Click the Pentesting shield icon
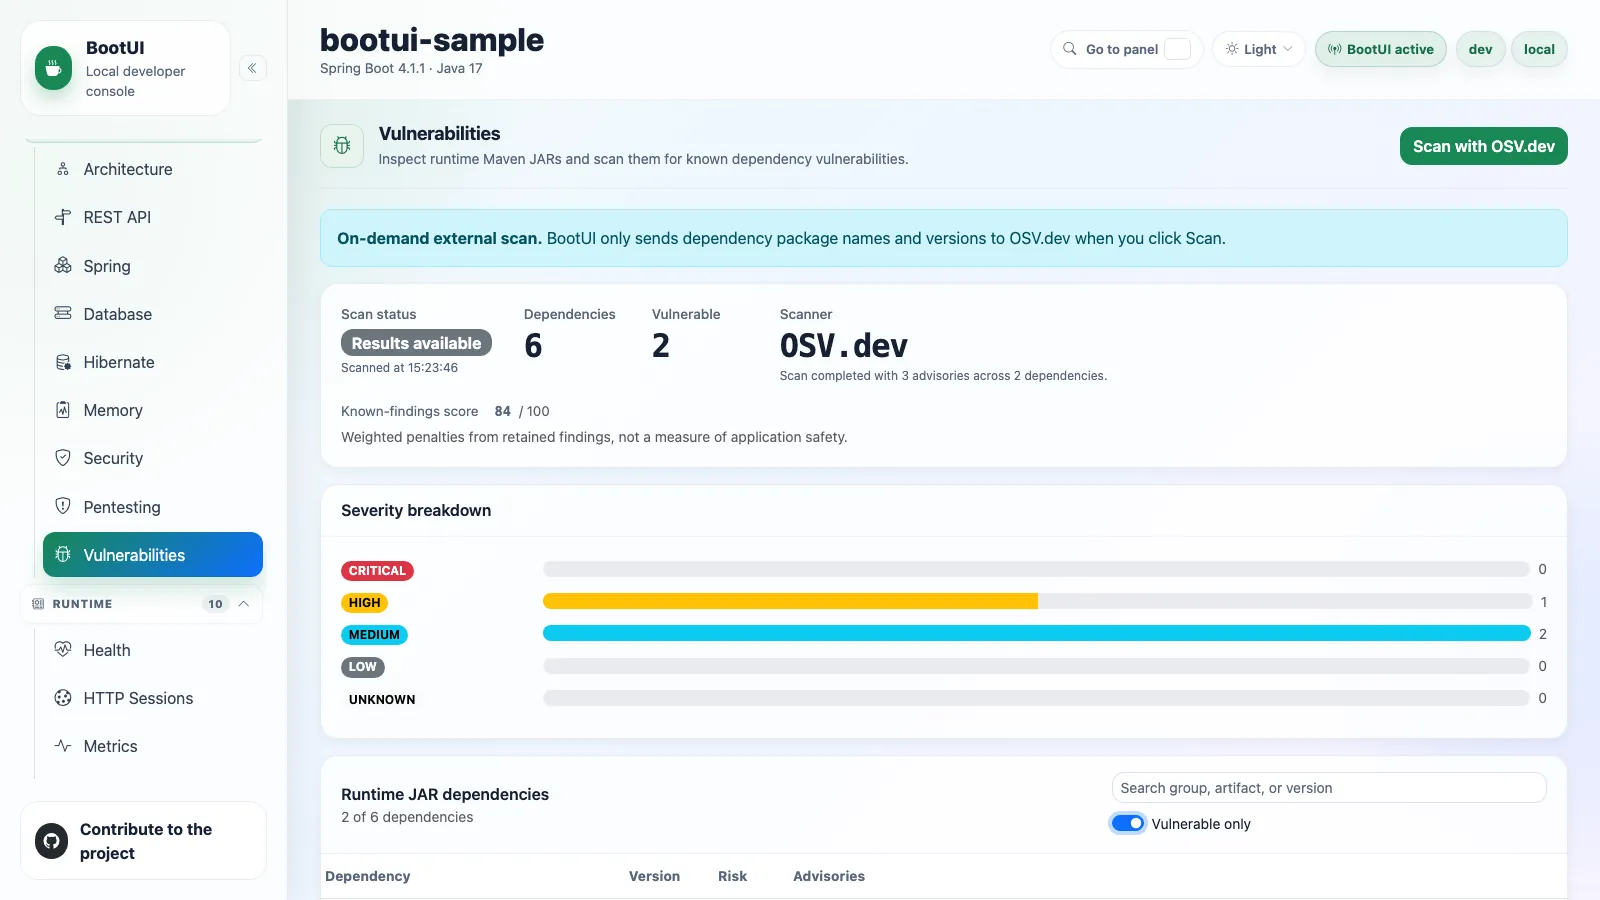Viewport: 1600px width, 900px height. pyautogui.click(x=63, y=506)
